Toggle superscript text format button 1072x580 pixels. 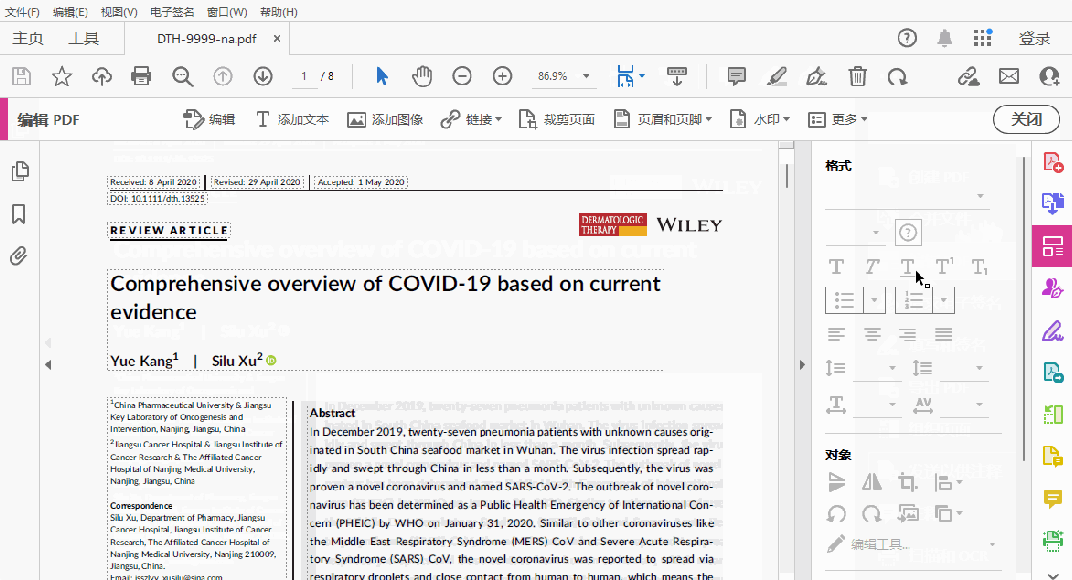pyautogui.click(x=944, y=266)
